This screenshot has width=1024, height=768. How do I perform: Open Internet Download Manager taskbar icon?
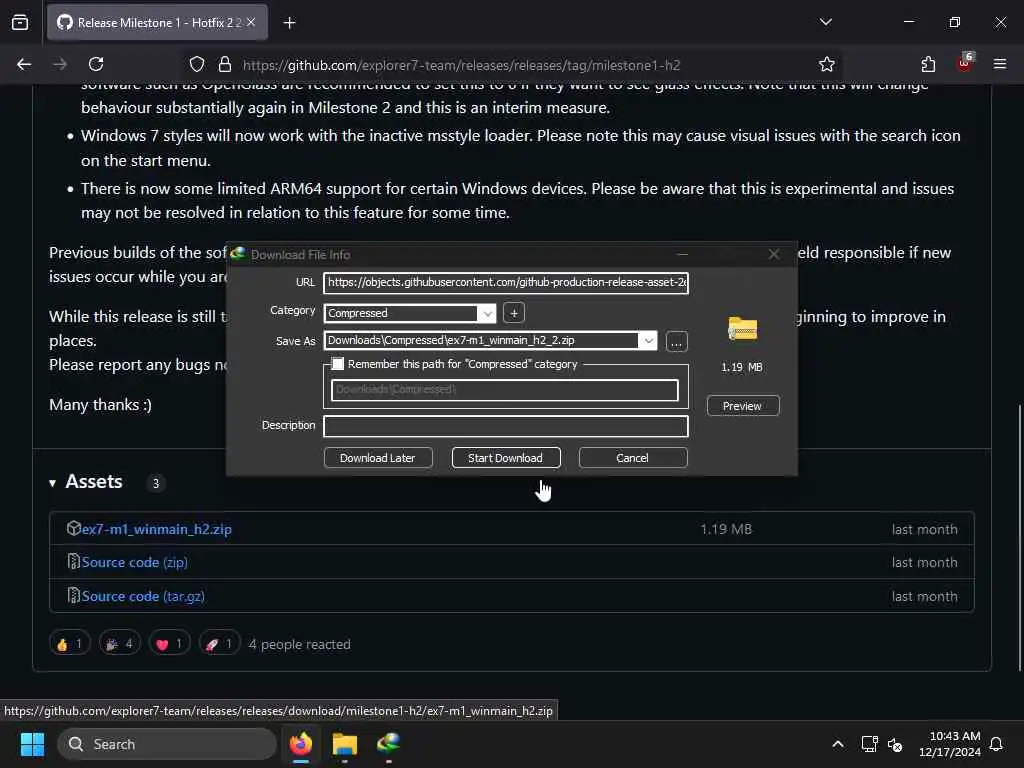[x=389, y=744]
